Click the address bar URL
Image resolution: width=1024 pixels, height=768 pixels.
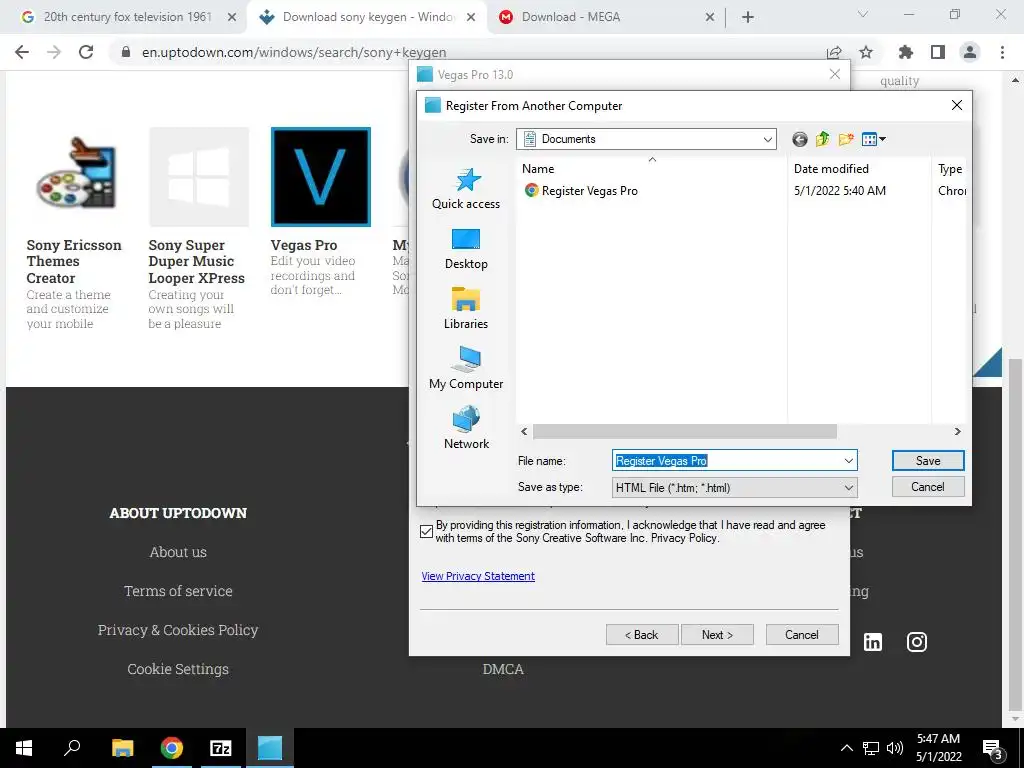coord(294,52)
